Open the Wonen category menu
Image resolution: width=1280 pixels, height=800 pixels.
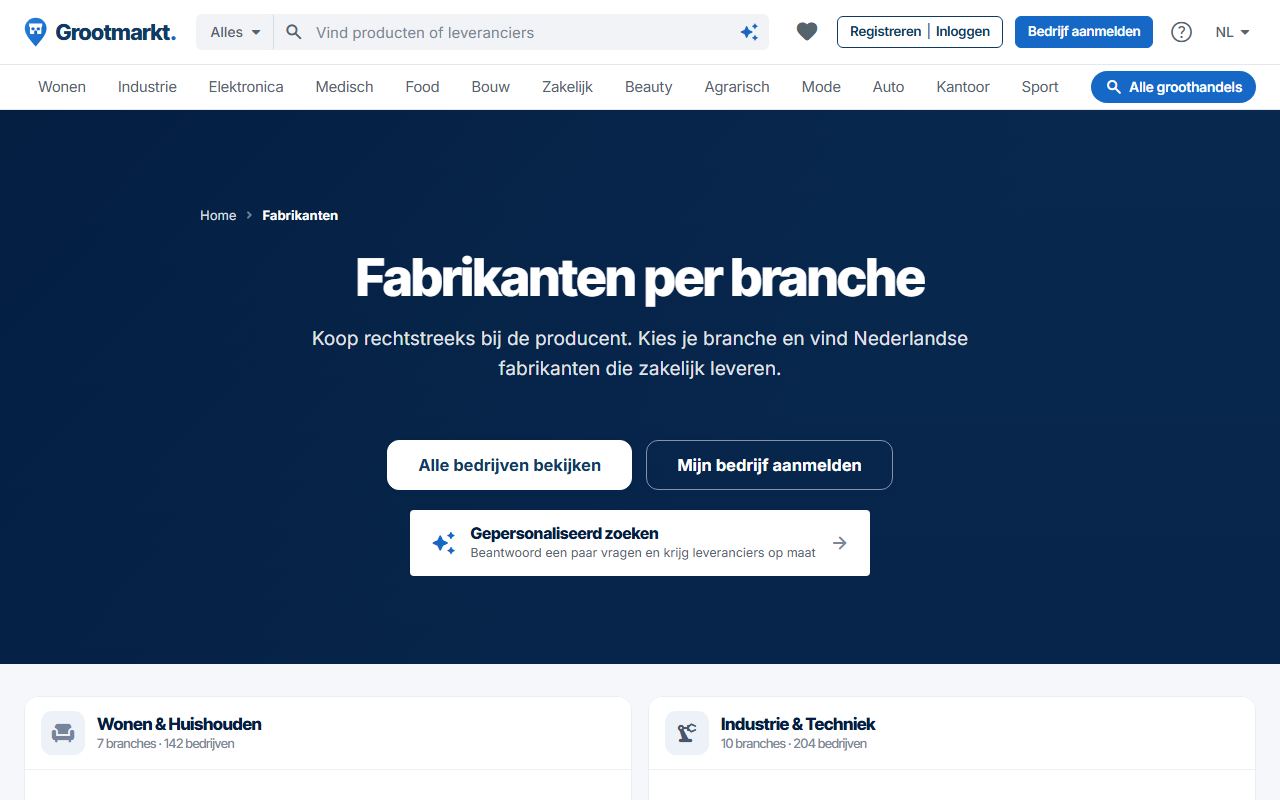tap(62, 87)
